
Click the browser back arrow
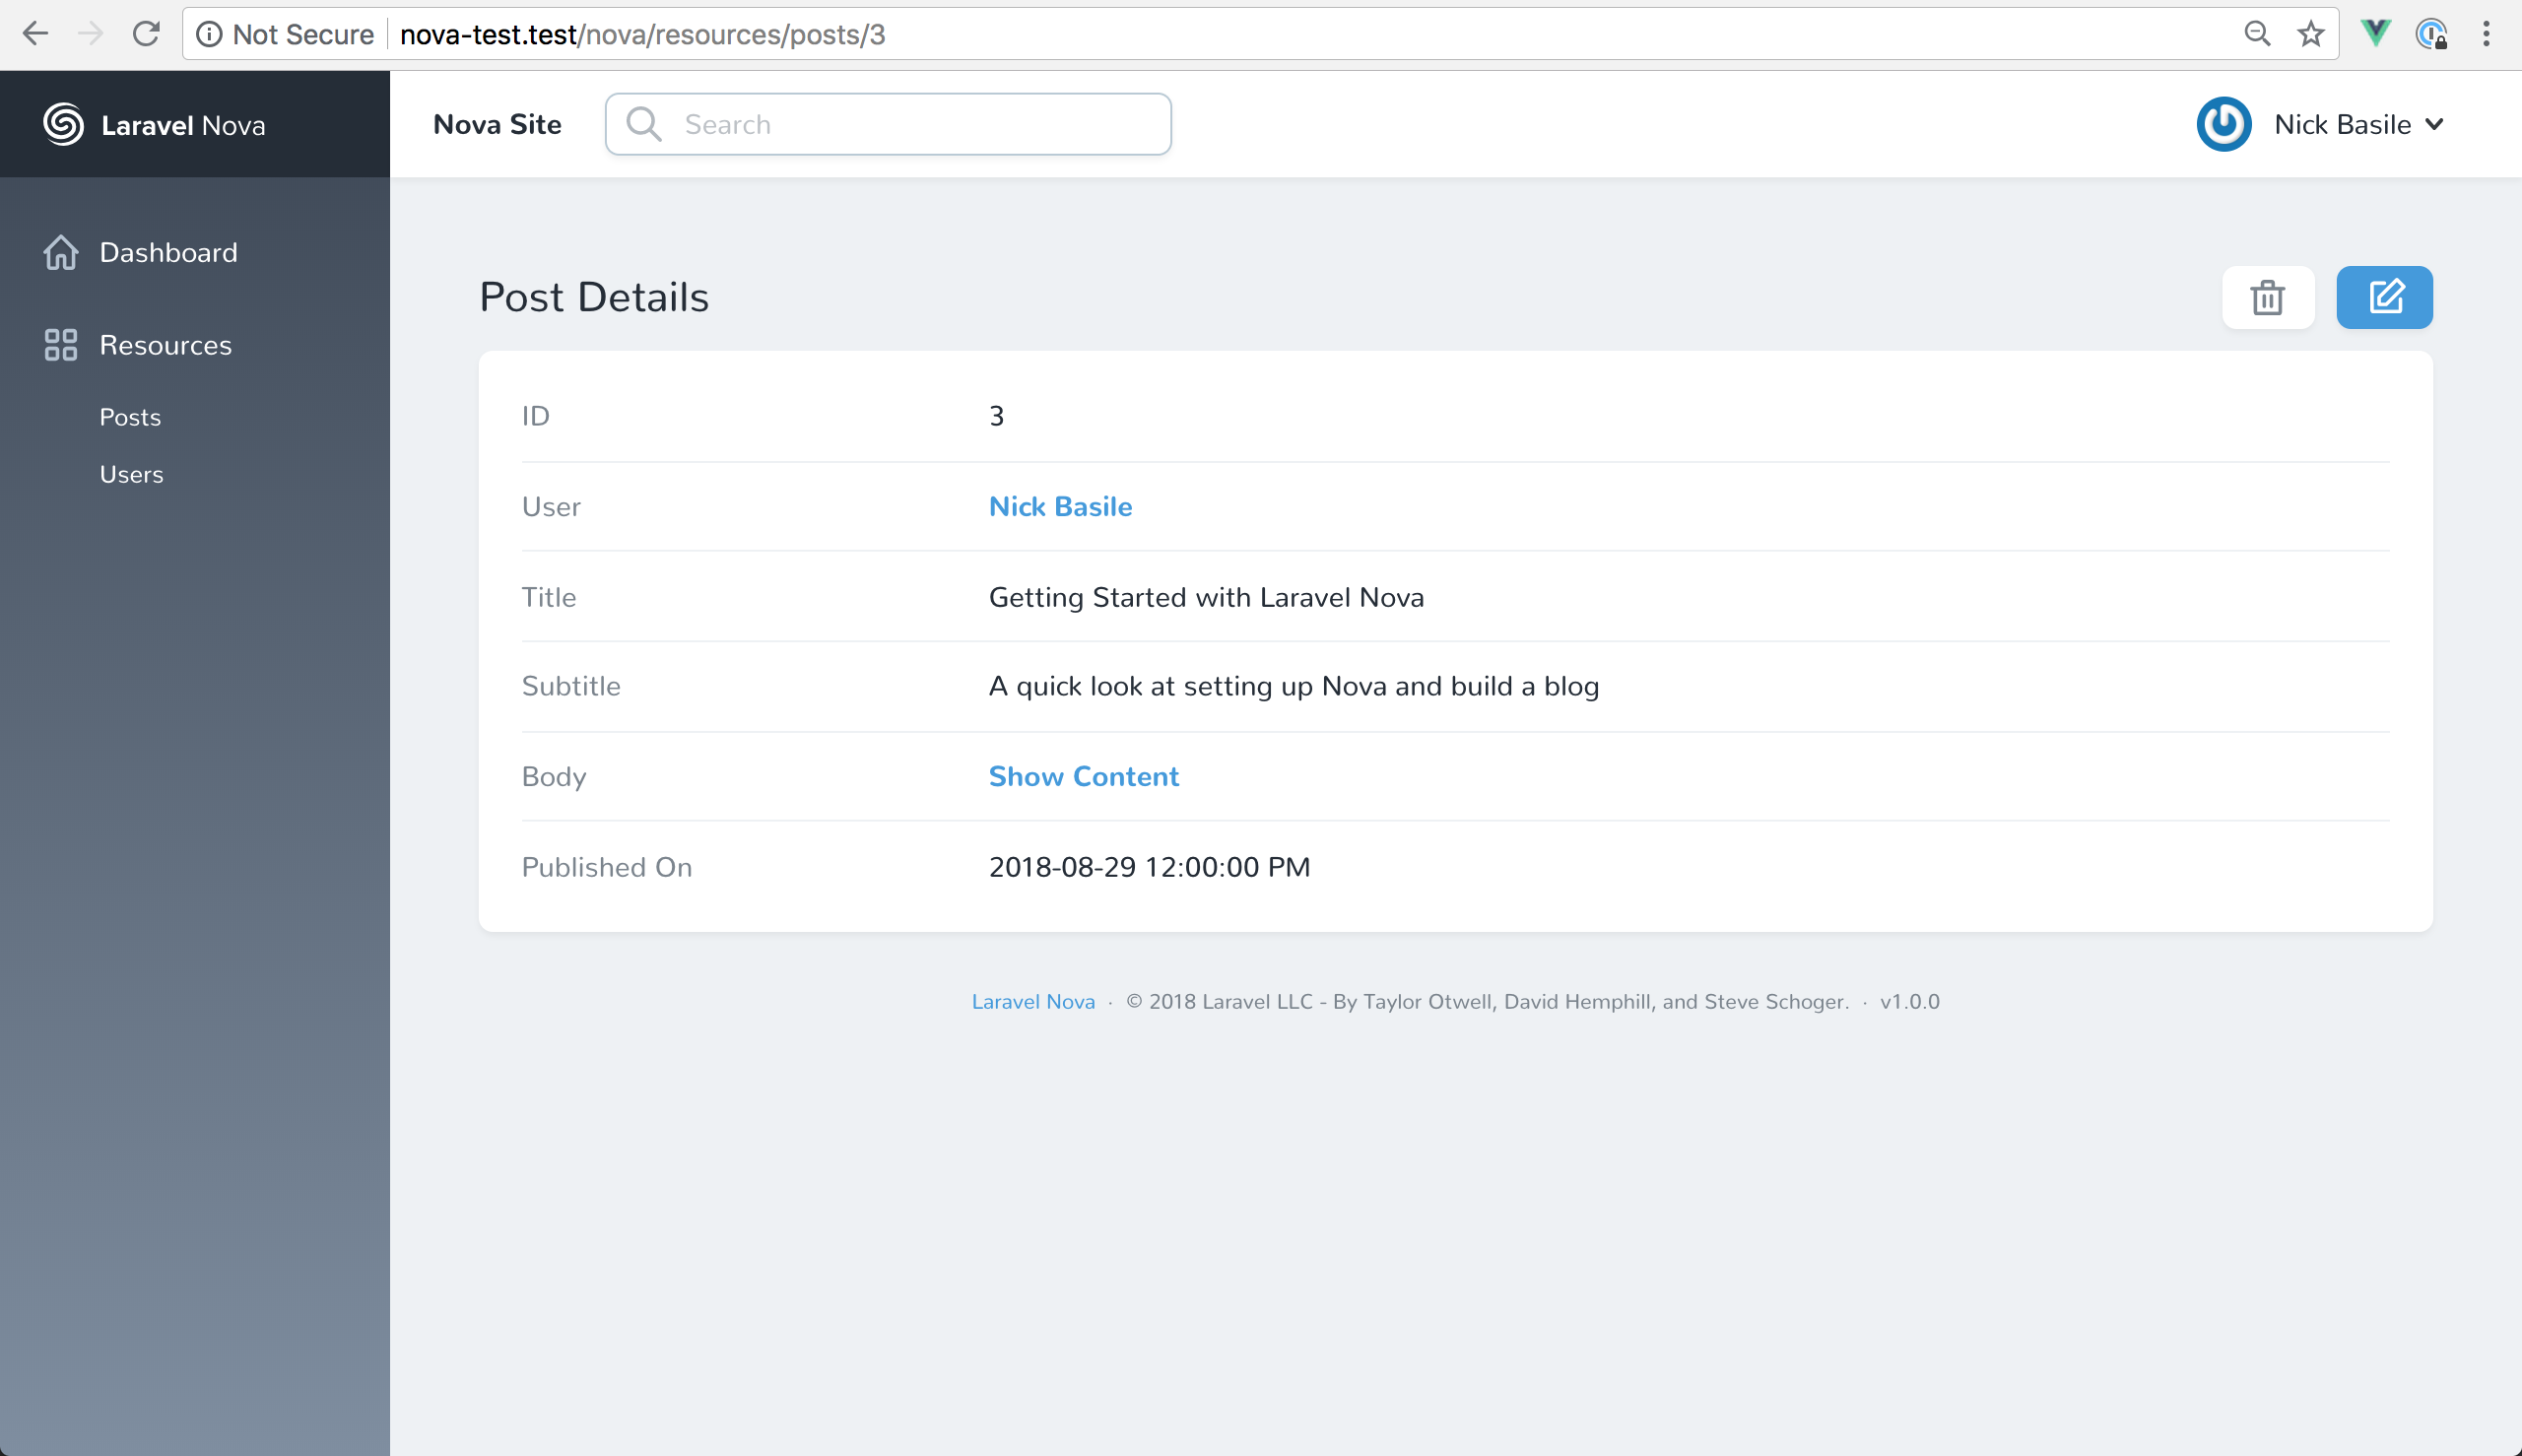tap(35, 34)
